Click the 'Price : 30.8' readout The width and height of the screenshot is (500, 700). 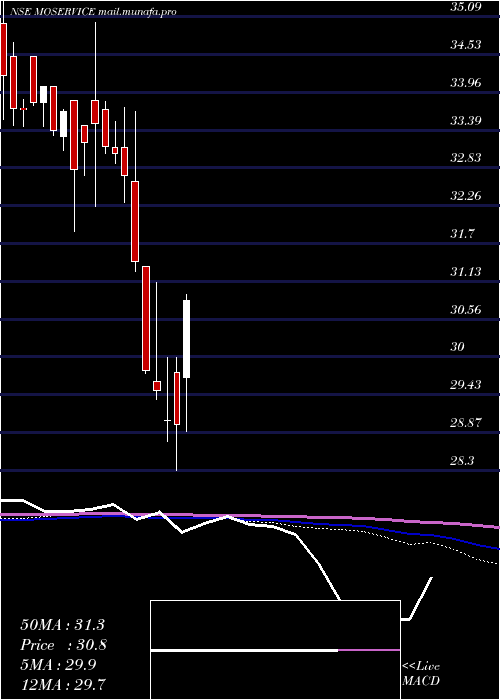tap(63, 645)
